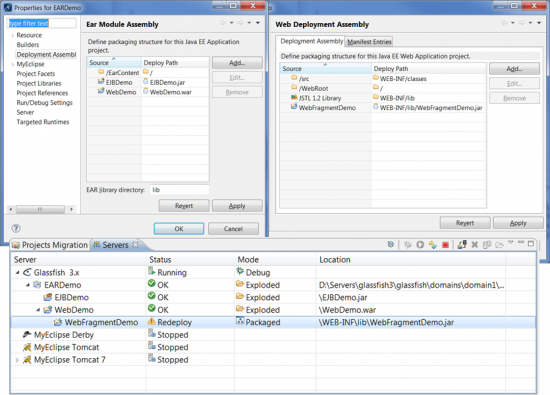
Task: Click the Redeploy warning status icon
Action: (152, 321)
